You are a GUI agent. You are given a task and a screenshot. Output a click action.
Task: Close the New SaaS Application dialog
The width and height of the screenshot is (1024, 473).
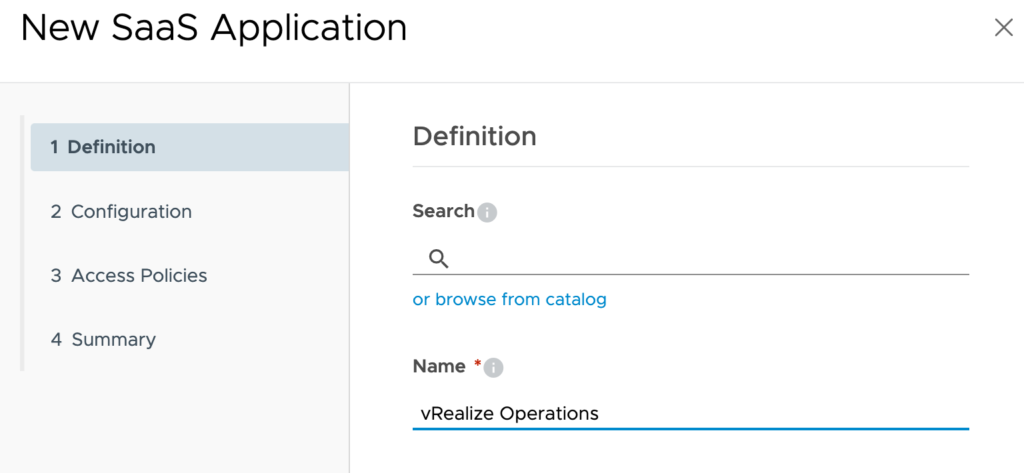(x=1003, y=28)
